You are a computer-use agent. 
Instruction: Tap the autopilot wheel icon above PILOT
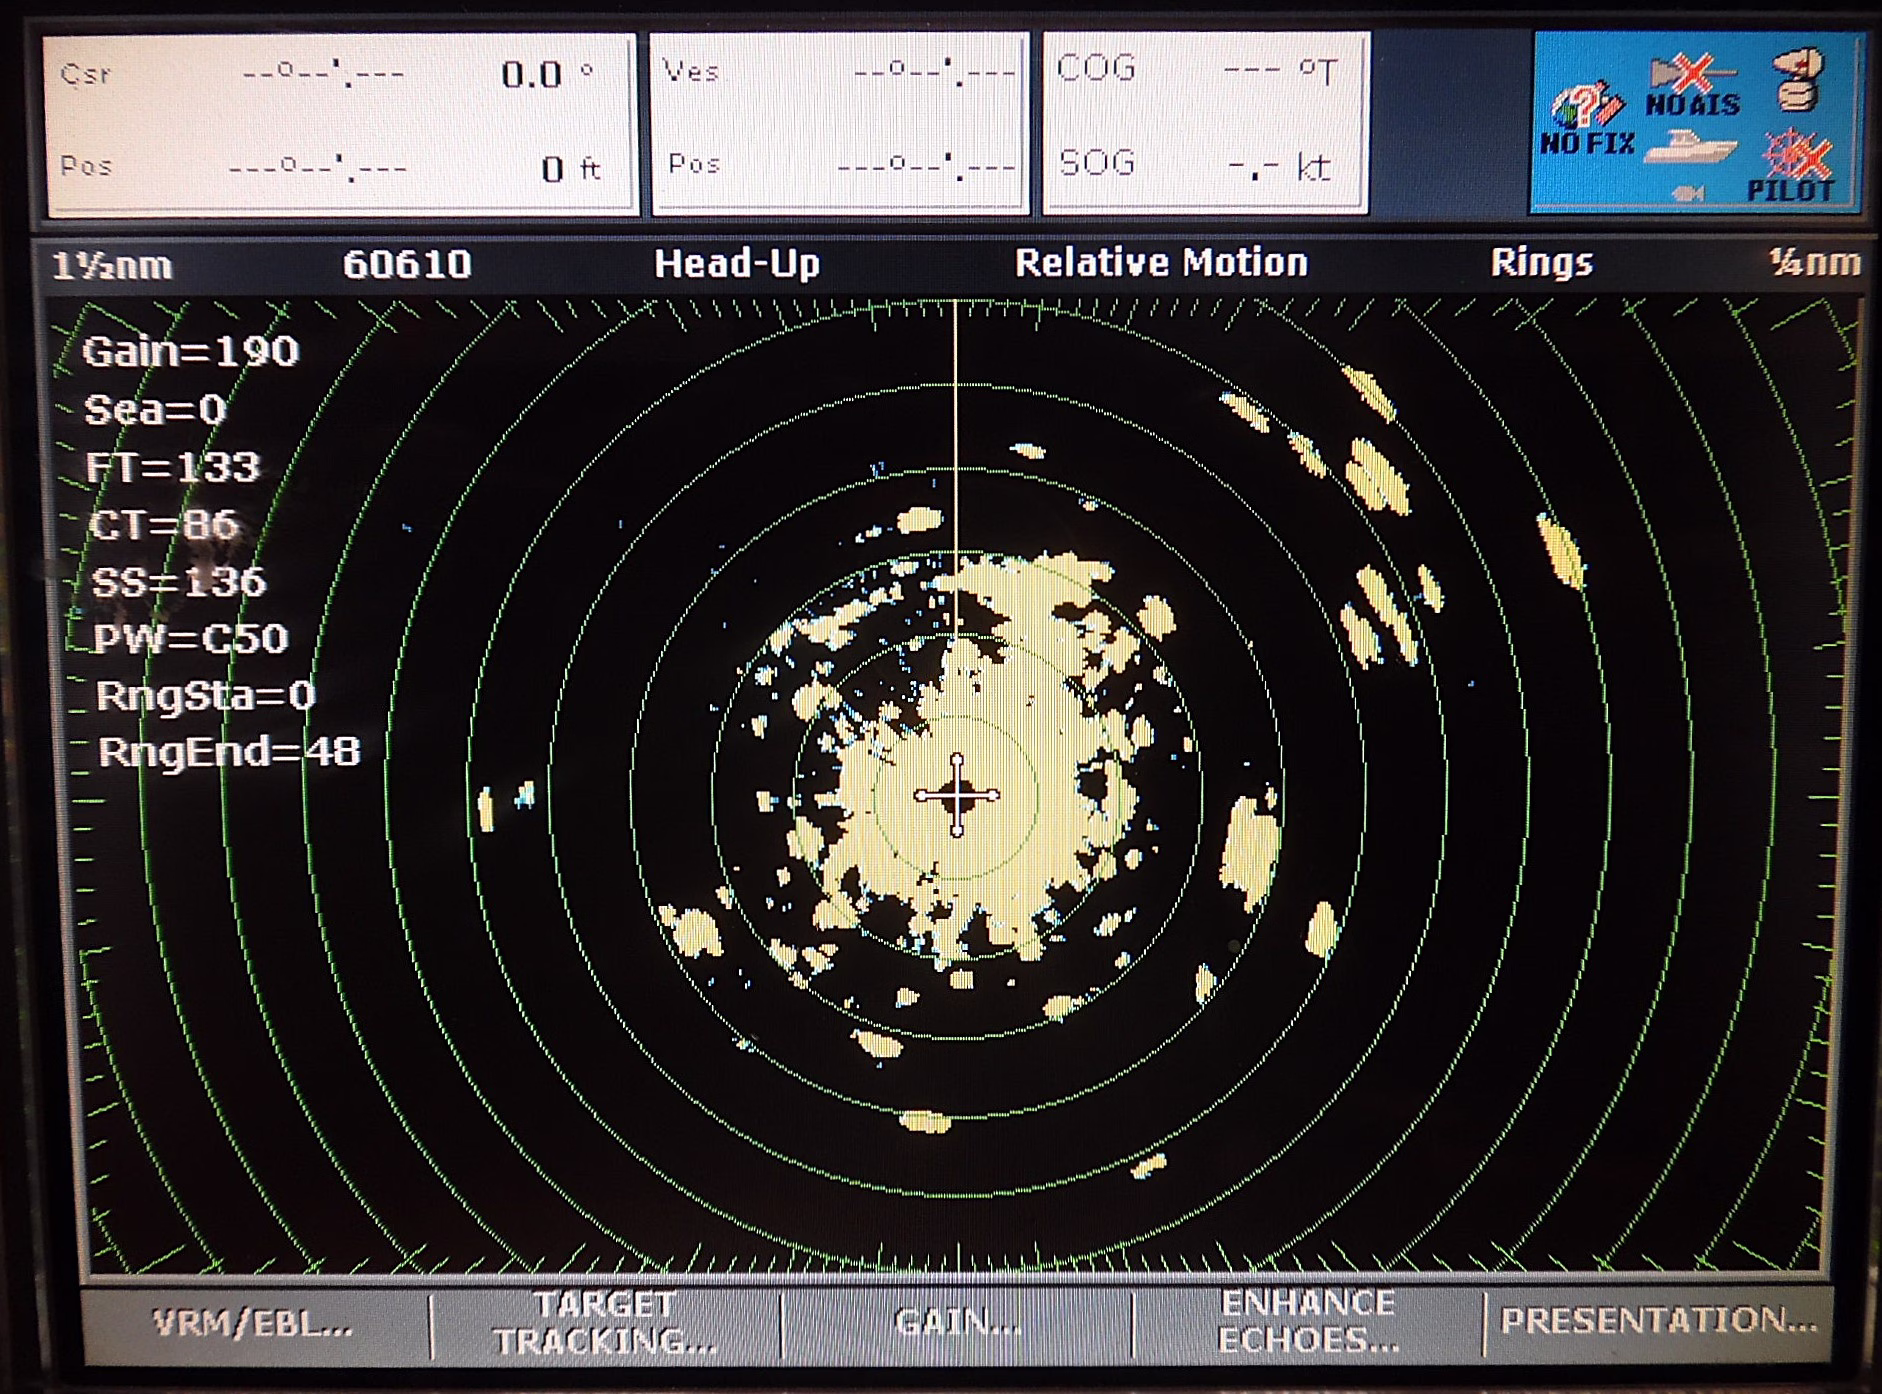[1797, 155]
